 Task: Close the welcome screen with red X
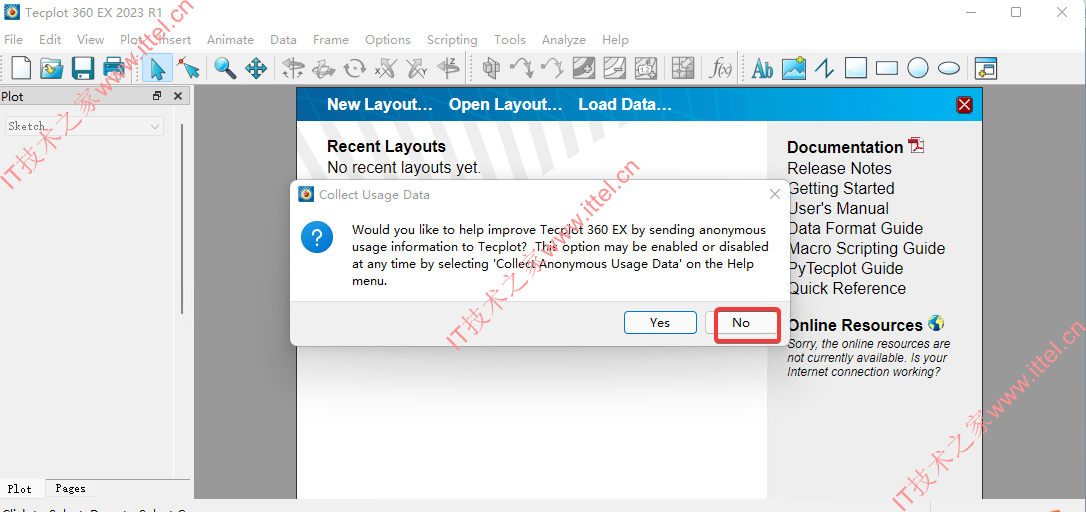click(964, 105)
